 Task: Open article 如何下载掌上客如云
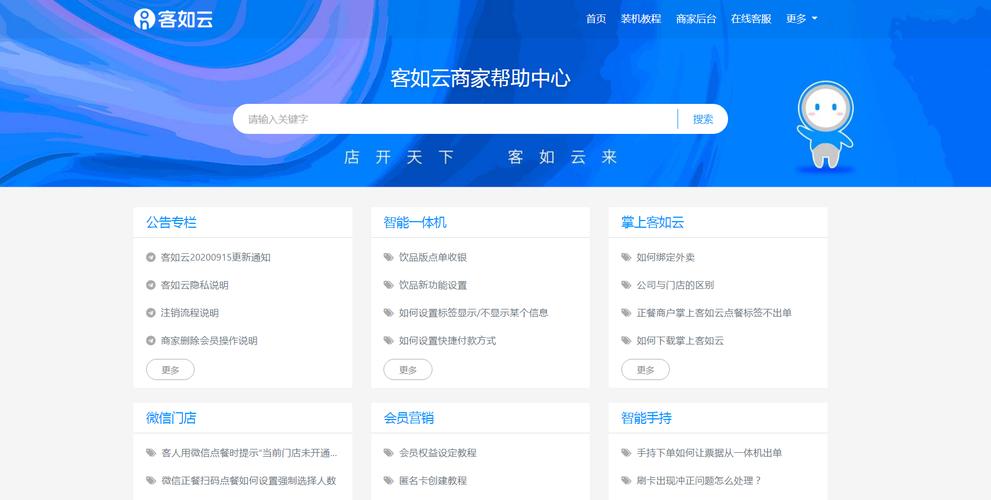(x=680, y=341)
